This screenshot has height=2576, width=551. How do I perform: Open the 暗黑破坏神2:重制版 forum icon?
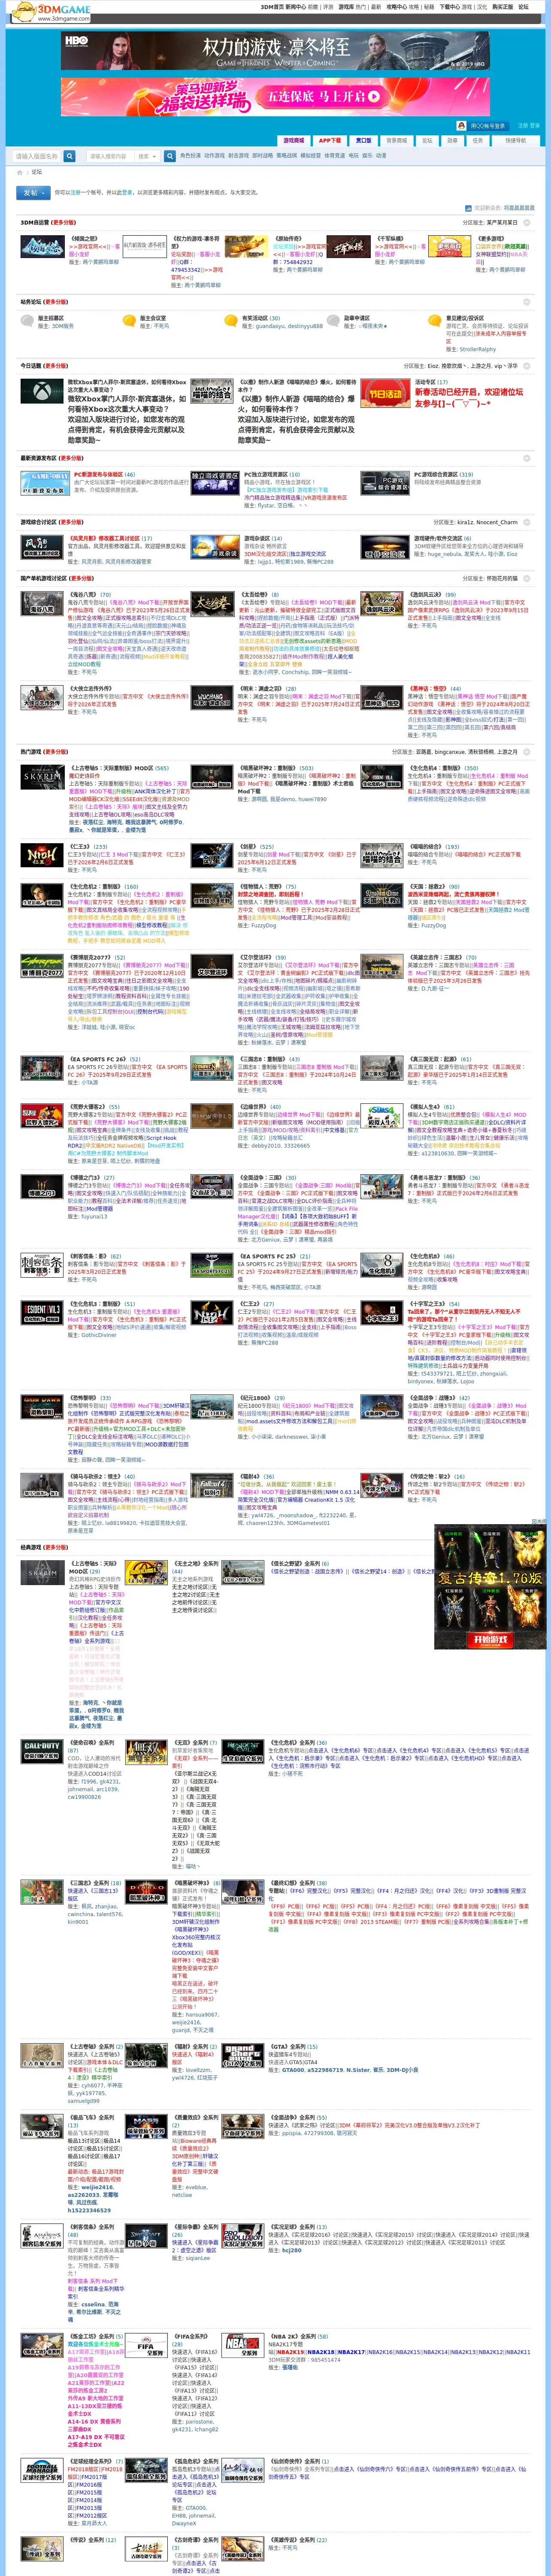tap(212, 777)
